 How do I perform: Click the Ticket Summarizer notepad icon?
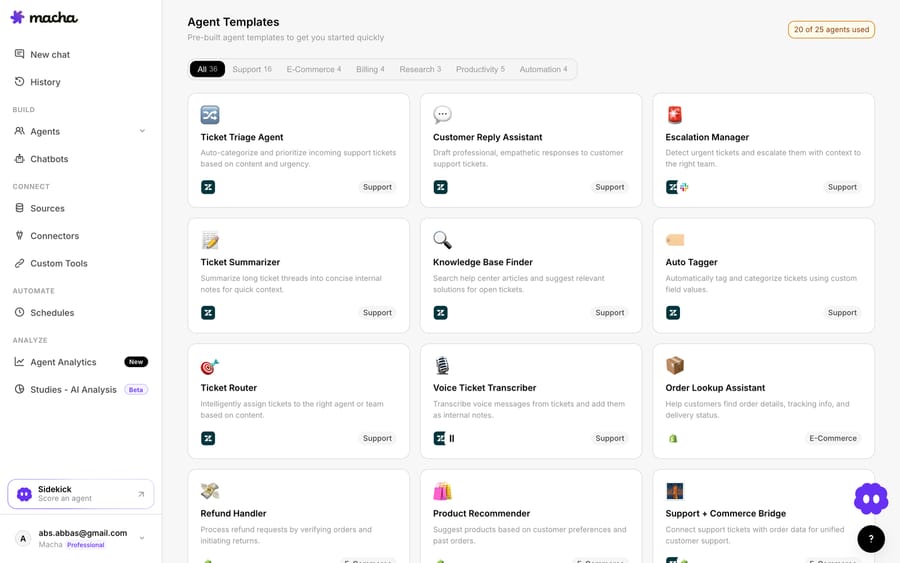pos(210,240)
